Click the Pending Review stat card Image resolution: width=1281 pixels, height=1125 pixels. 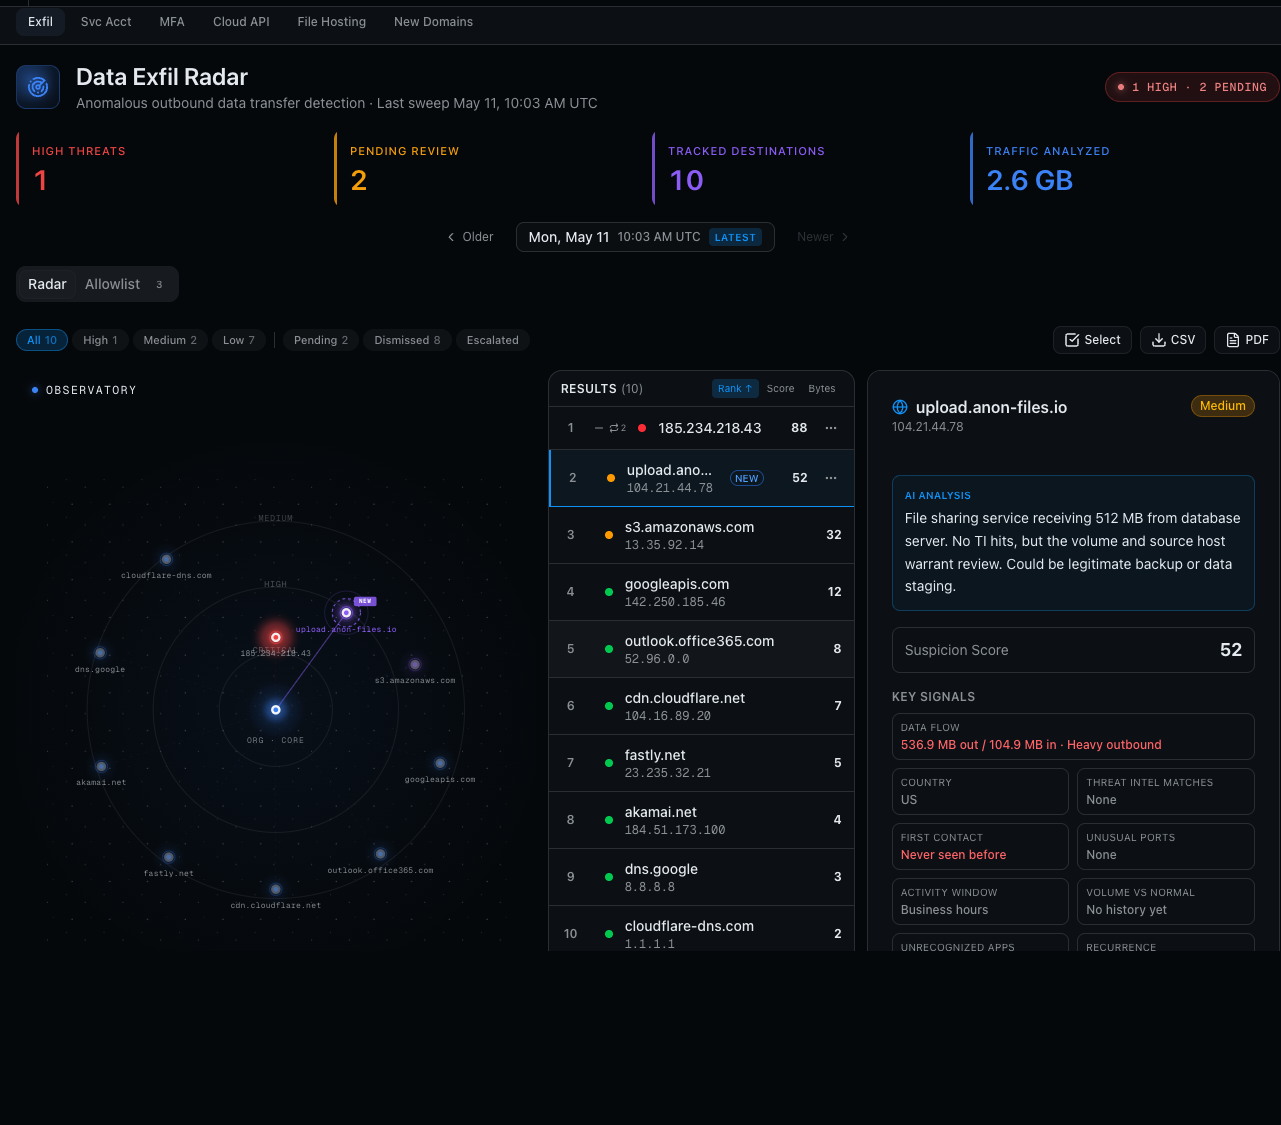click(486, 168)
